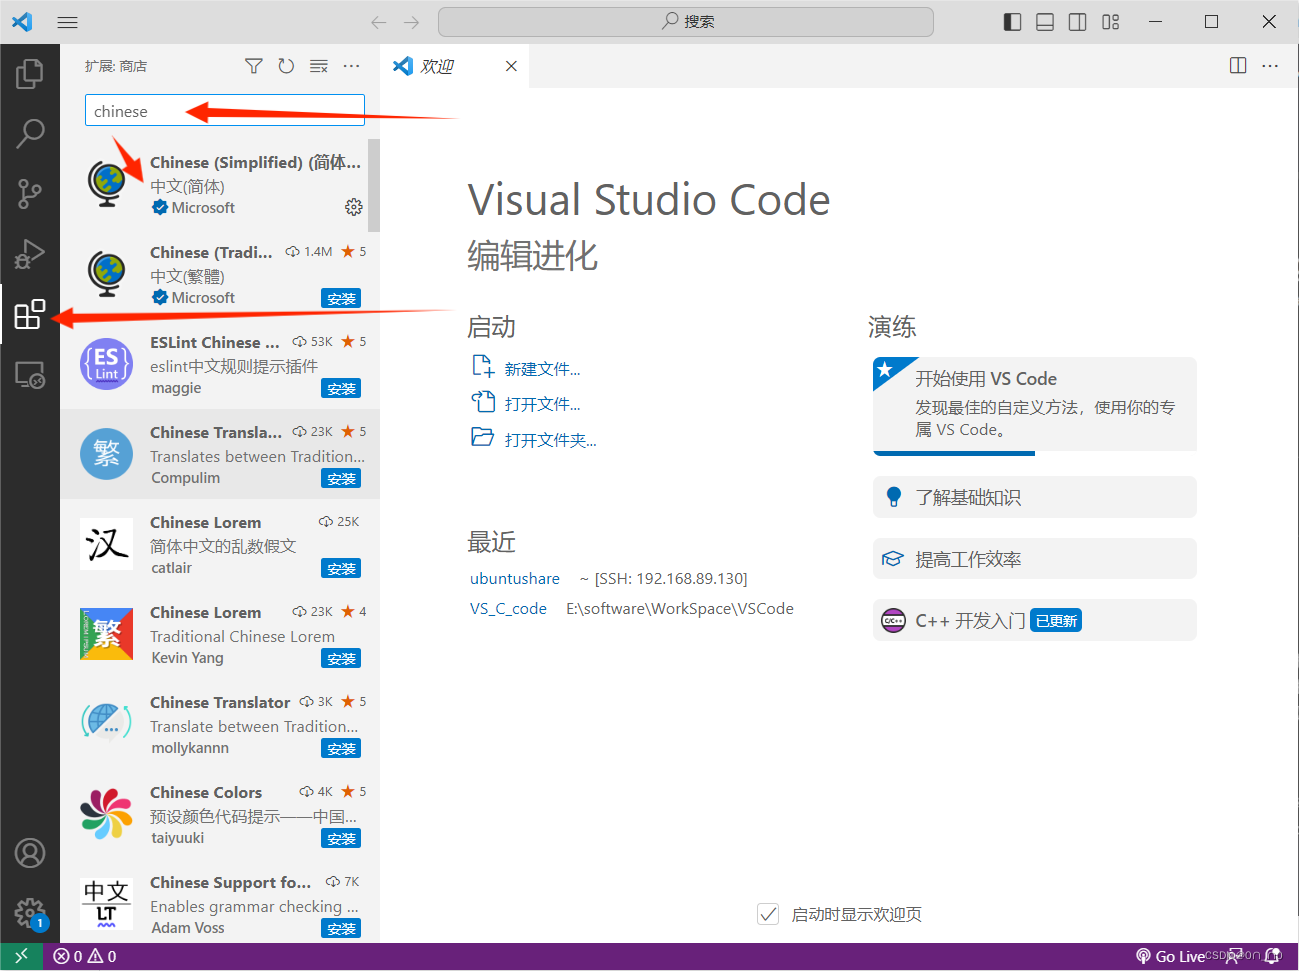Open manage gear for Chinese (Simplified) extension
Viewport: 1299px width, 971px height.
[354, 207]
